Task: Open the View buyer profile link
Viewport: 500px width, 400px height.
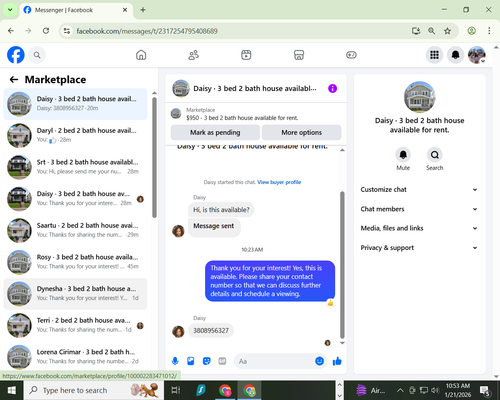Action: pyautogui.click(x=279, y=182)
